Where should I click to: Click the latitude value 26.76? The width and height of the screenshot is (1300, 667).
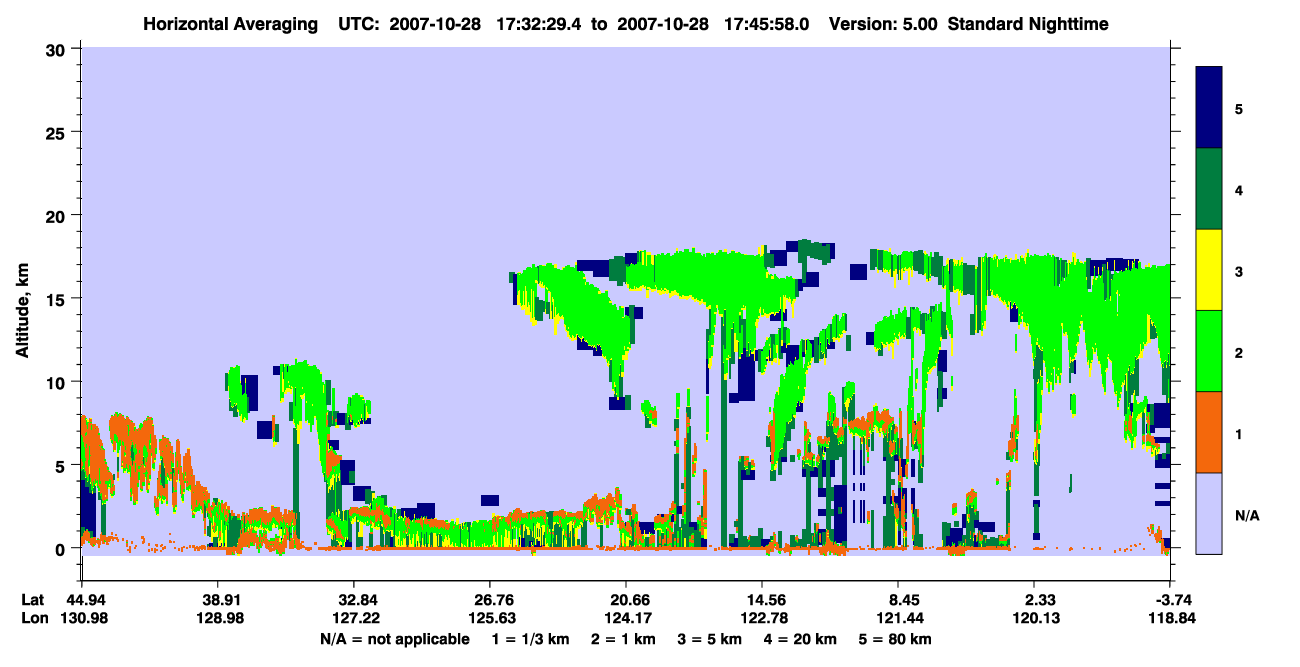click(x=489, y=600)
